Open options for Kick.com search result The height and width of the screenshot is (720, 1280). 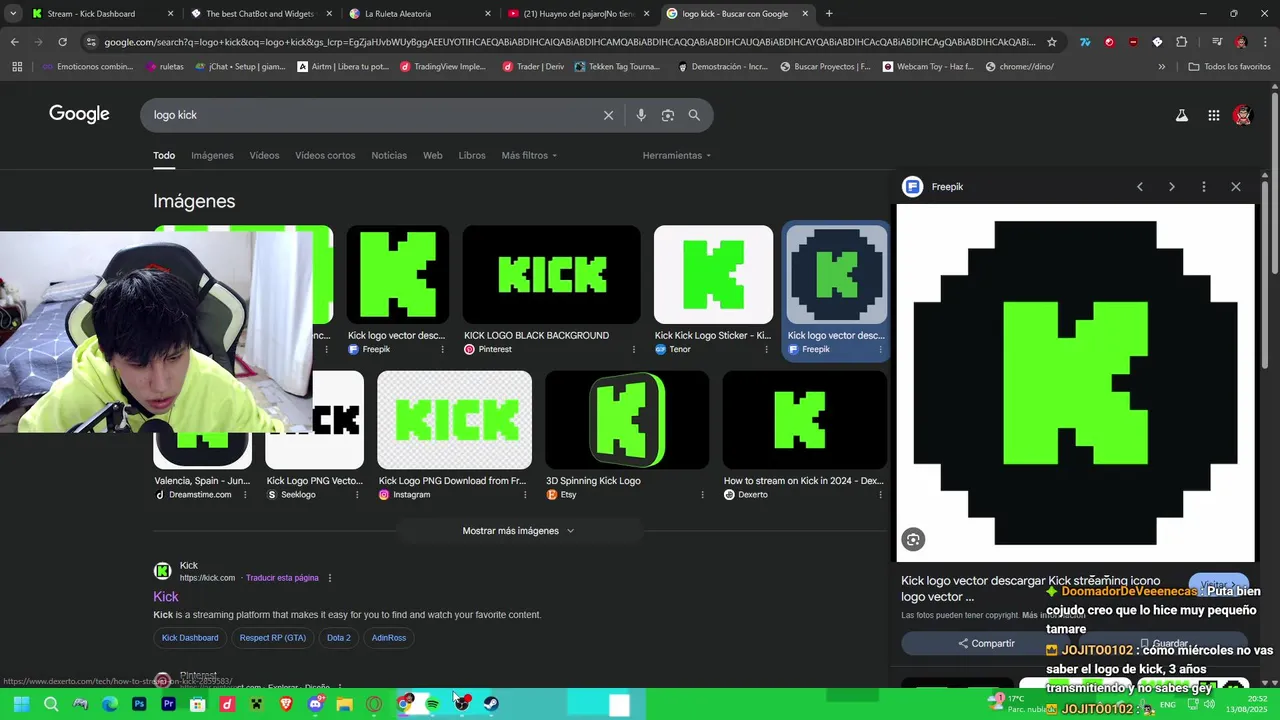click(330, 578)
